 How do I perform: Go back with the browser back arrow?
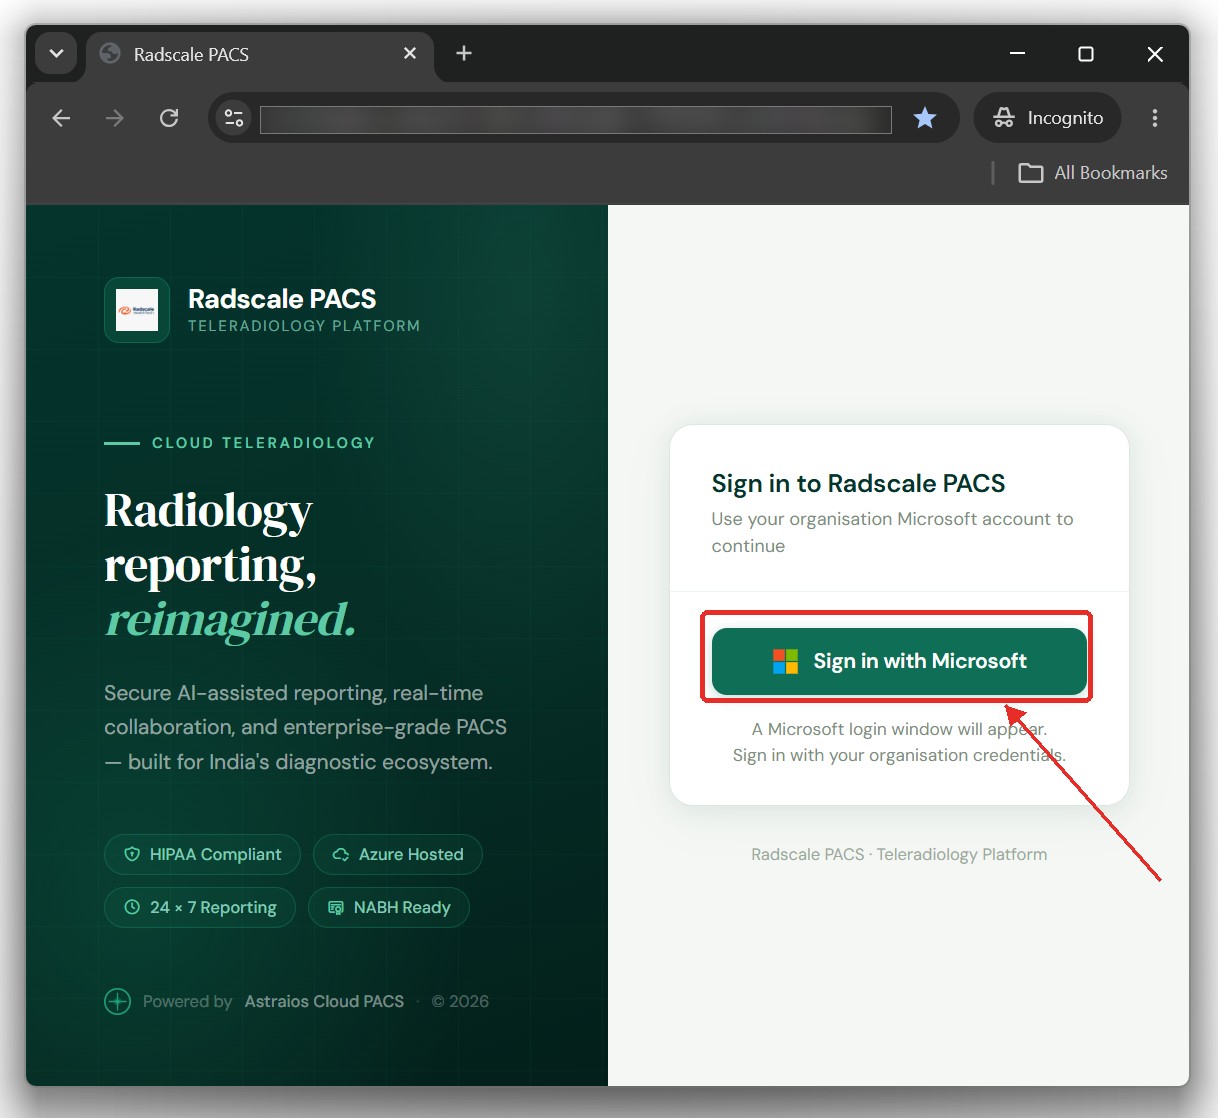(x=61, y=118)
